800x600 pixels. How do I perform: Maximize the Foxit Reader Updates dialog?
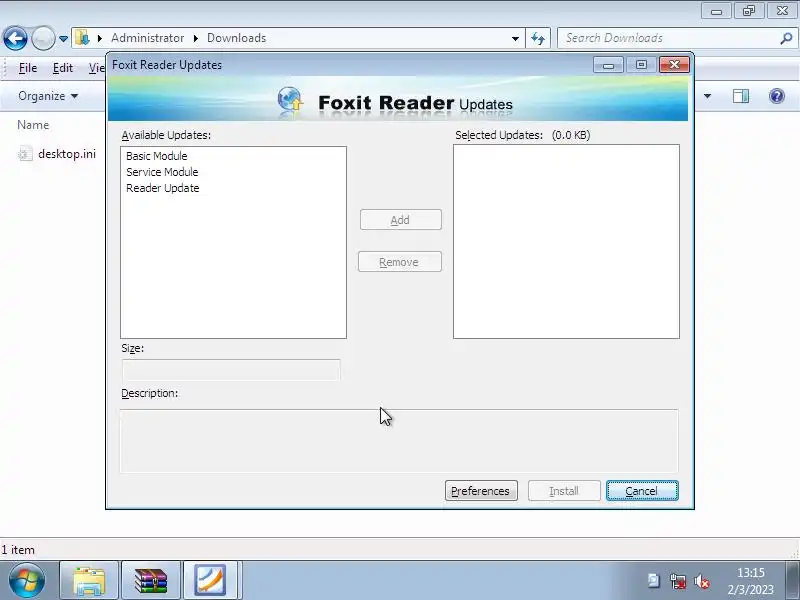coord(641,65)
